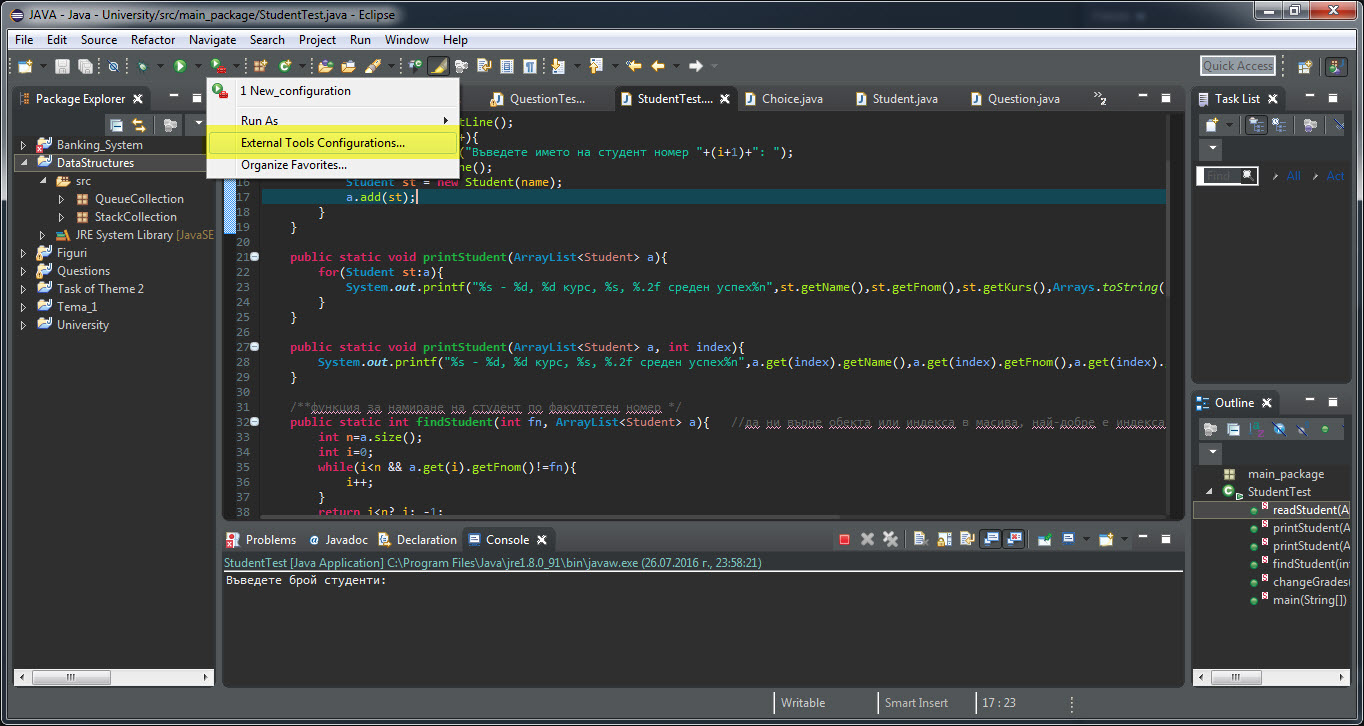
Task: Clear the Console output icon
Action: pos(921,540)
